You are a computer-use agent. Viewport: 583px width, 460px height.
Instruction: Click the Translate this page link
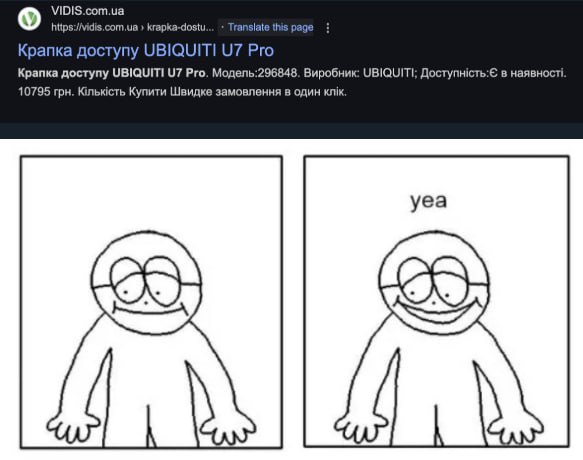click(x=271, y=28)
